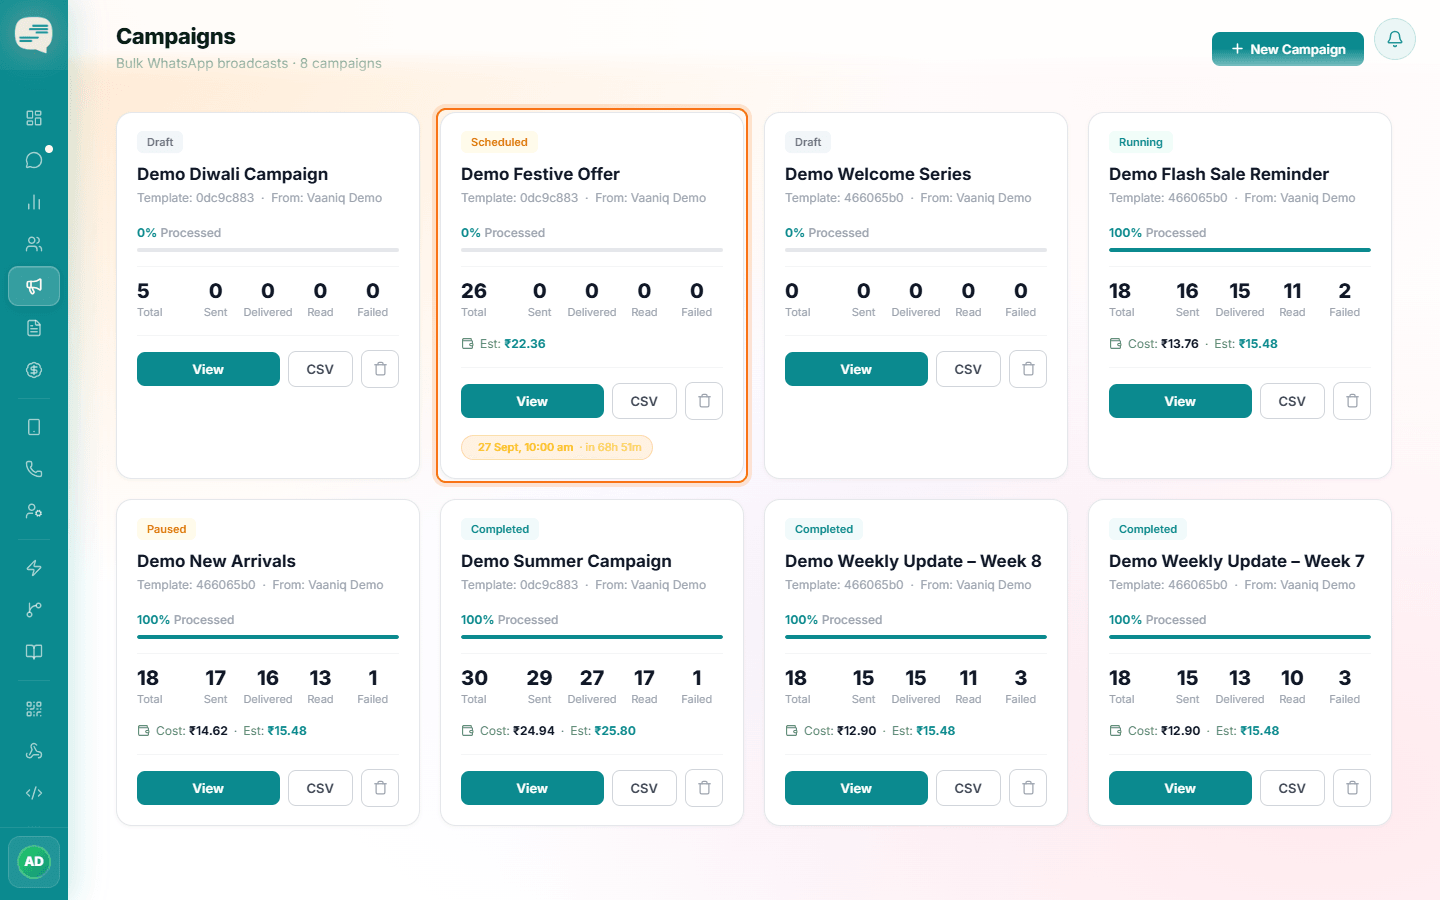Screen dimensions: 1440x900
Task: Open the AD user avatar menu
Action: (x=34, y=862)
